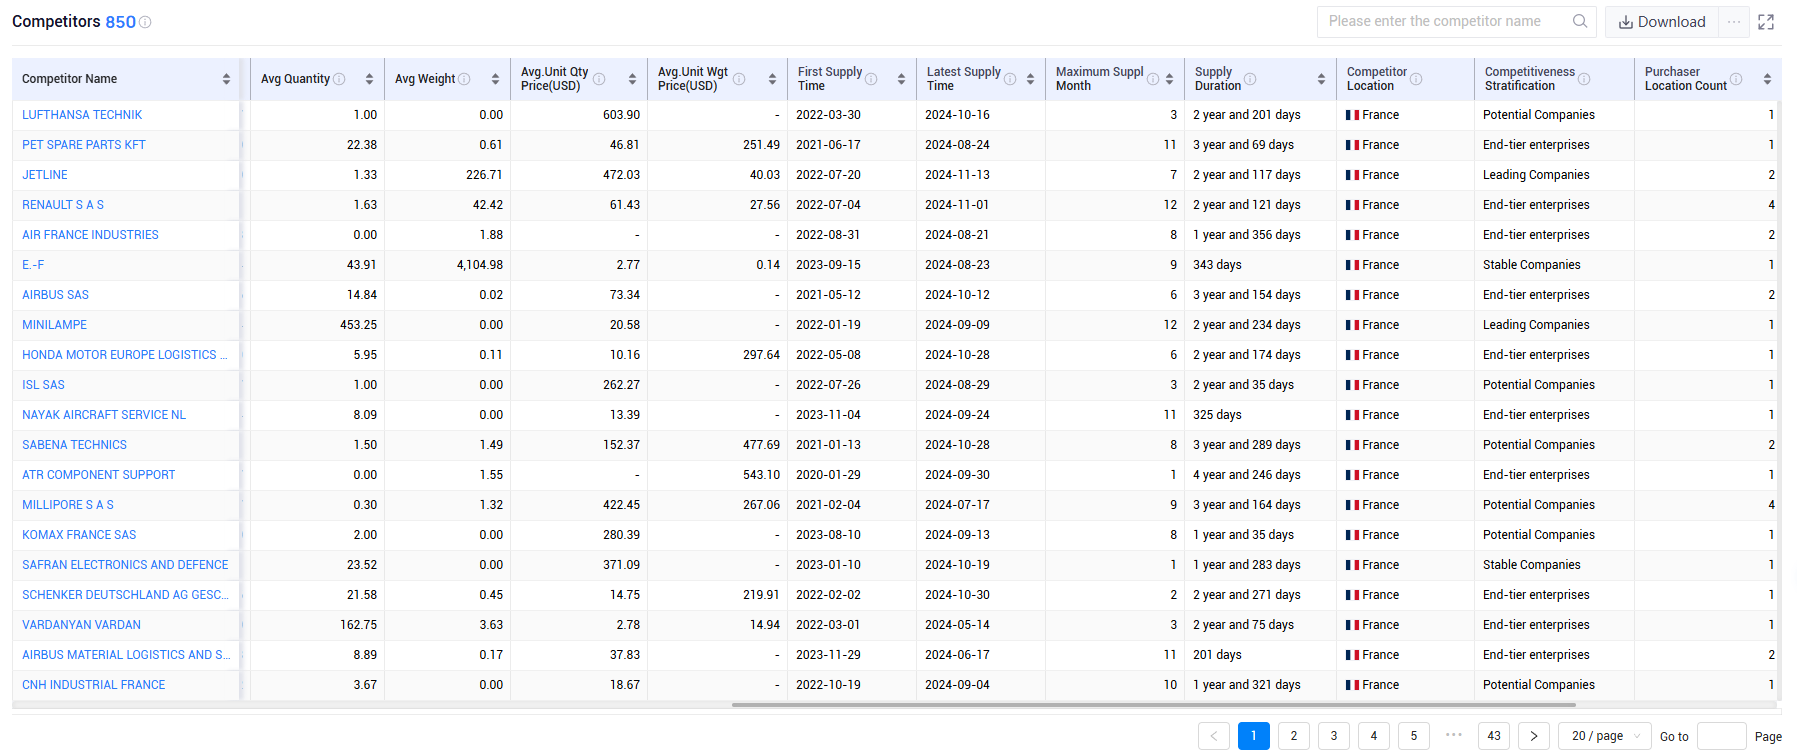Sort by Avg.Unit Wgt Price column
The image size is (1797, 755).
[x=772, y=79]
